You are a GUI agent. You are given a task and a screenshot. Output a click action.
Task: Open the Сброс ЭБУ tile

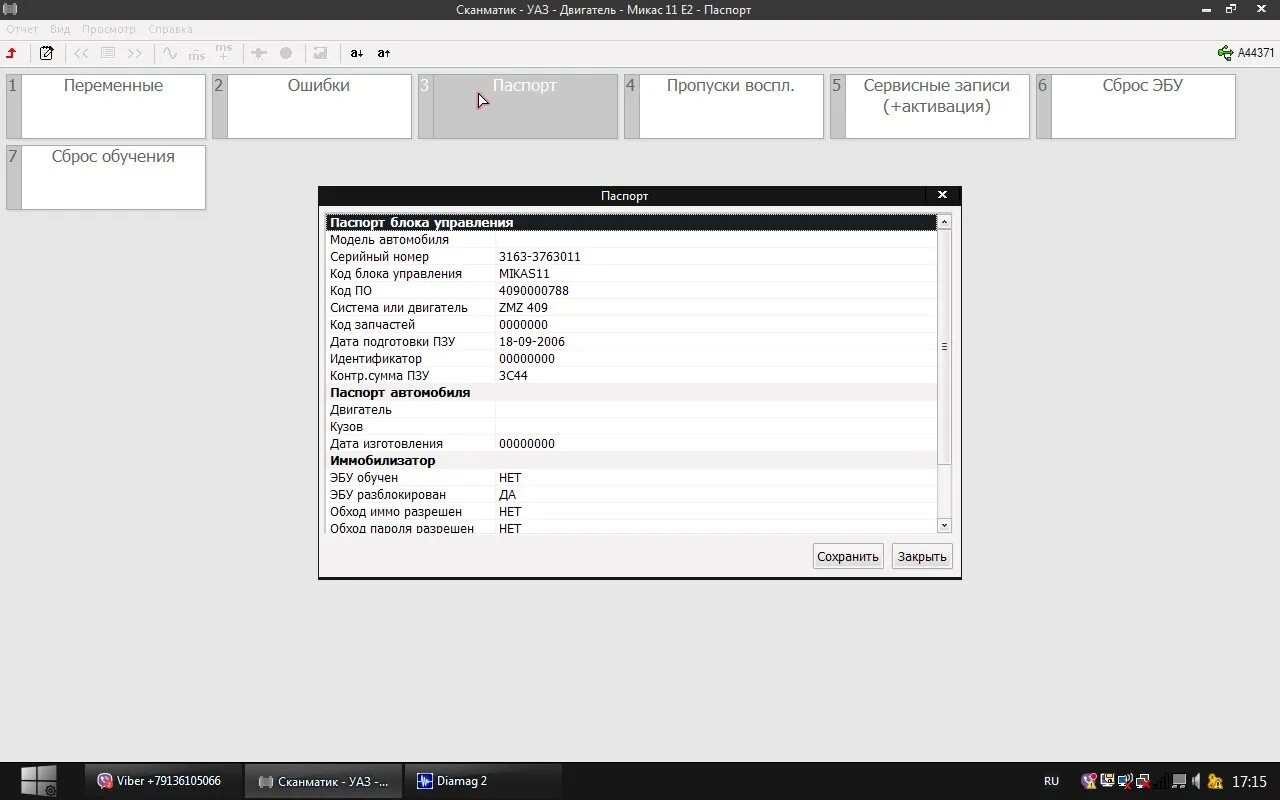point(1136,106)
